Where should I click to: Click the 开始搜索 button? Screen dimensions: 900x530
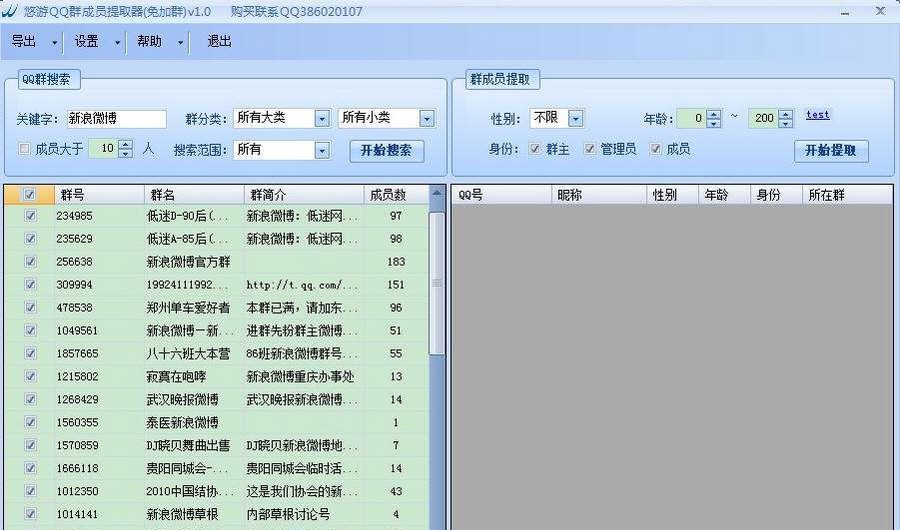(386, 151)
